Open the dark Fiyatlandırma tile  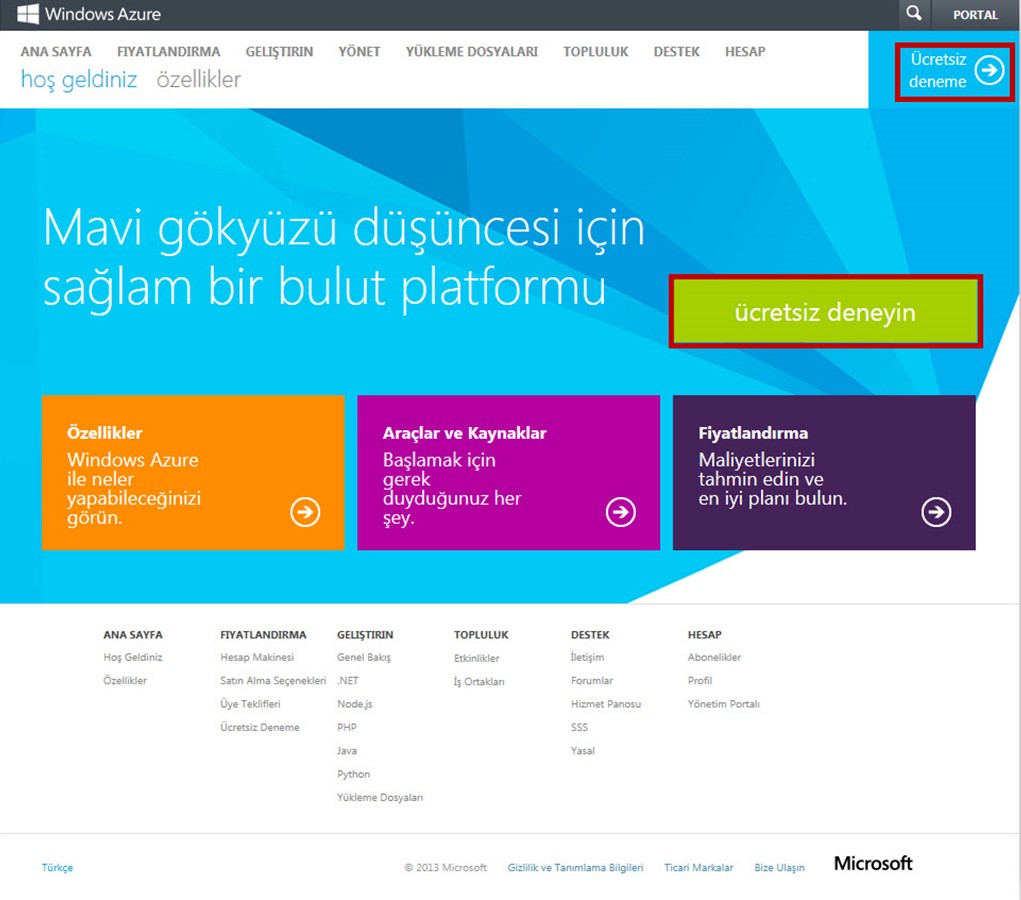pyautogui.click(x=824, y=473)
